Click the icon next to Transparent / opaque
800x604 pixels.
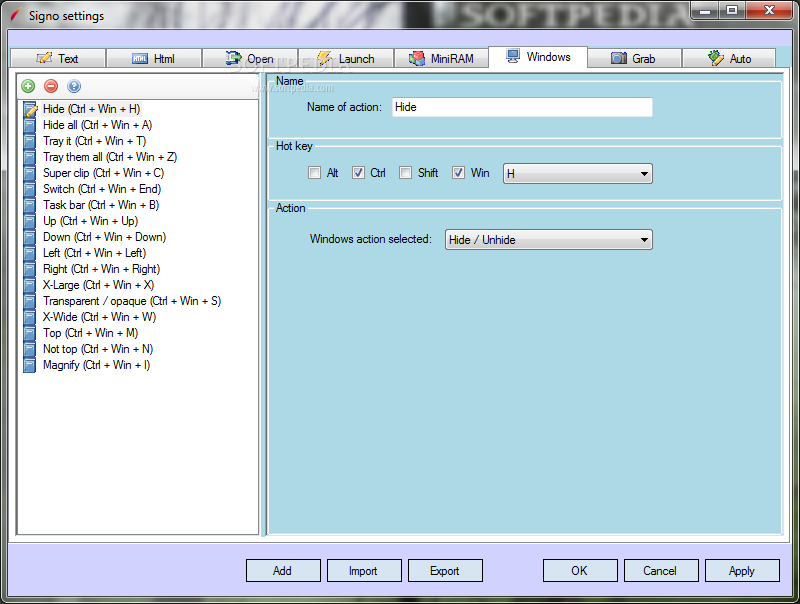tap(30, 301)
